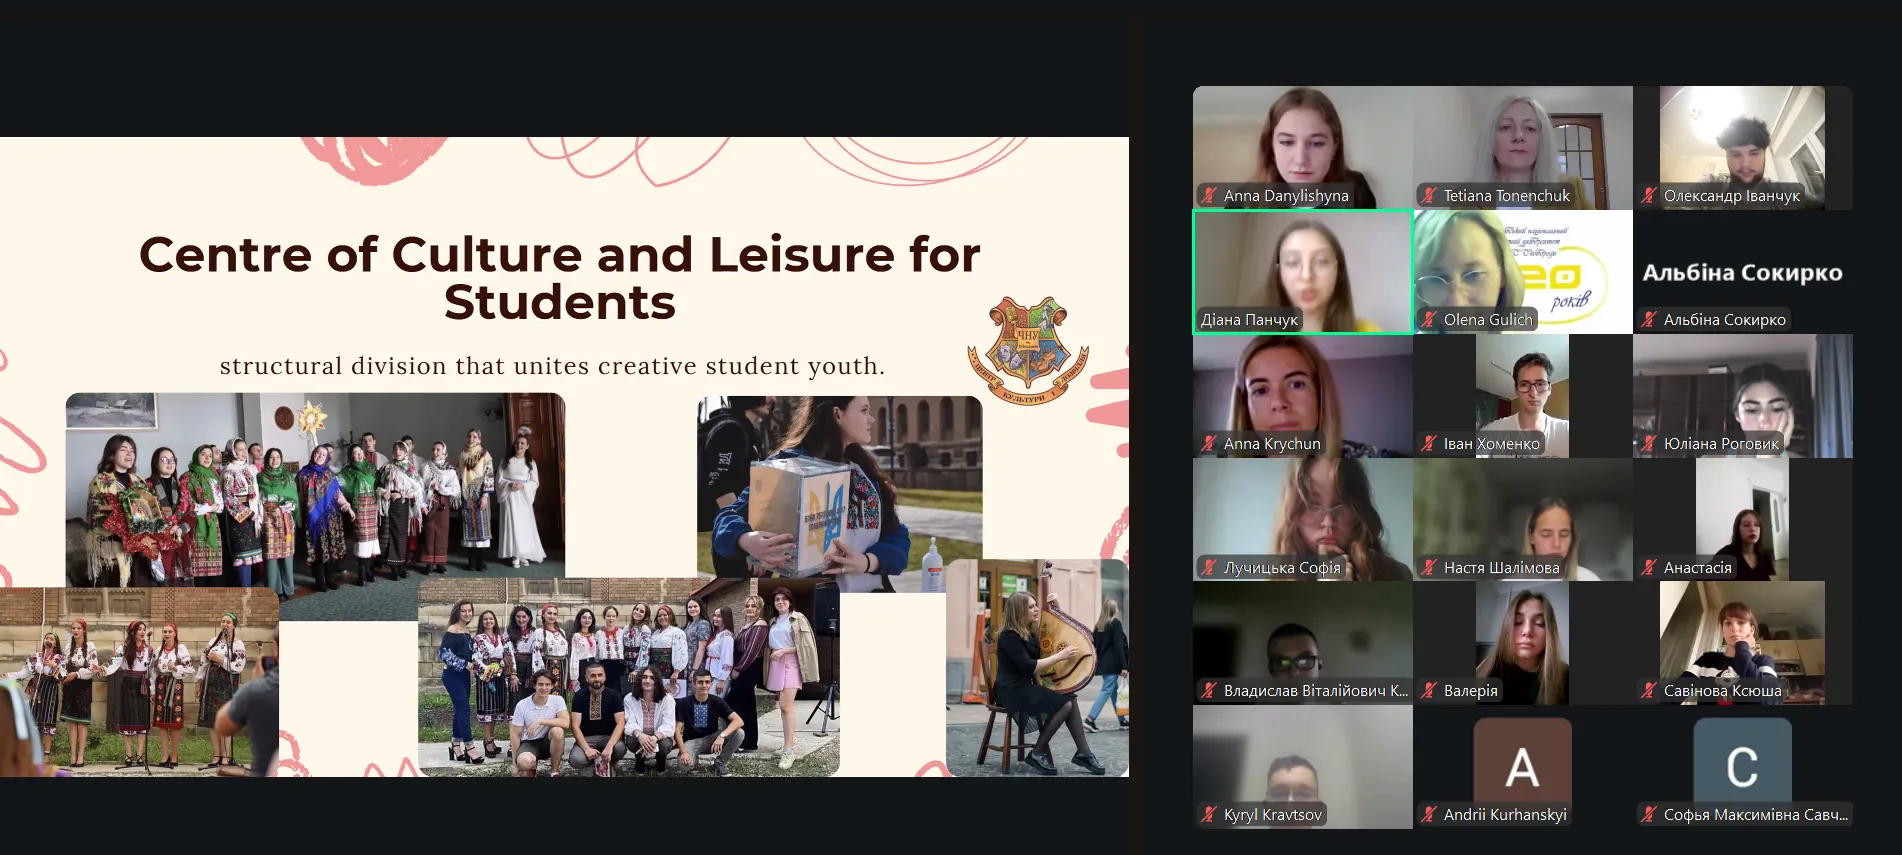The image size is (1902, 855).
Task: Click muted mic icon on Tetiana Tonenchuk's tile
Action: coord(1429,196)
